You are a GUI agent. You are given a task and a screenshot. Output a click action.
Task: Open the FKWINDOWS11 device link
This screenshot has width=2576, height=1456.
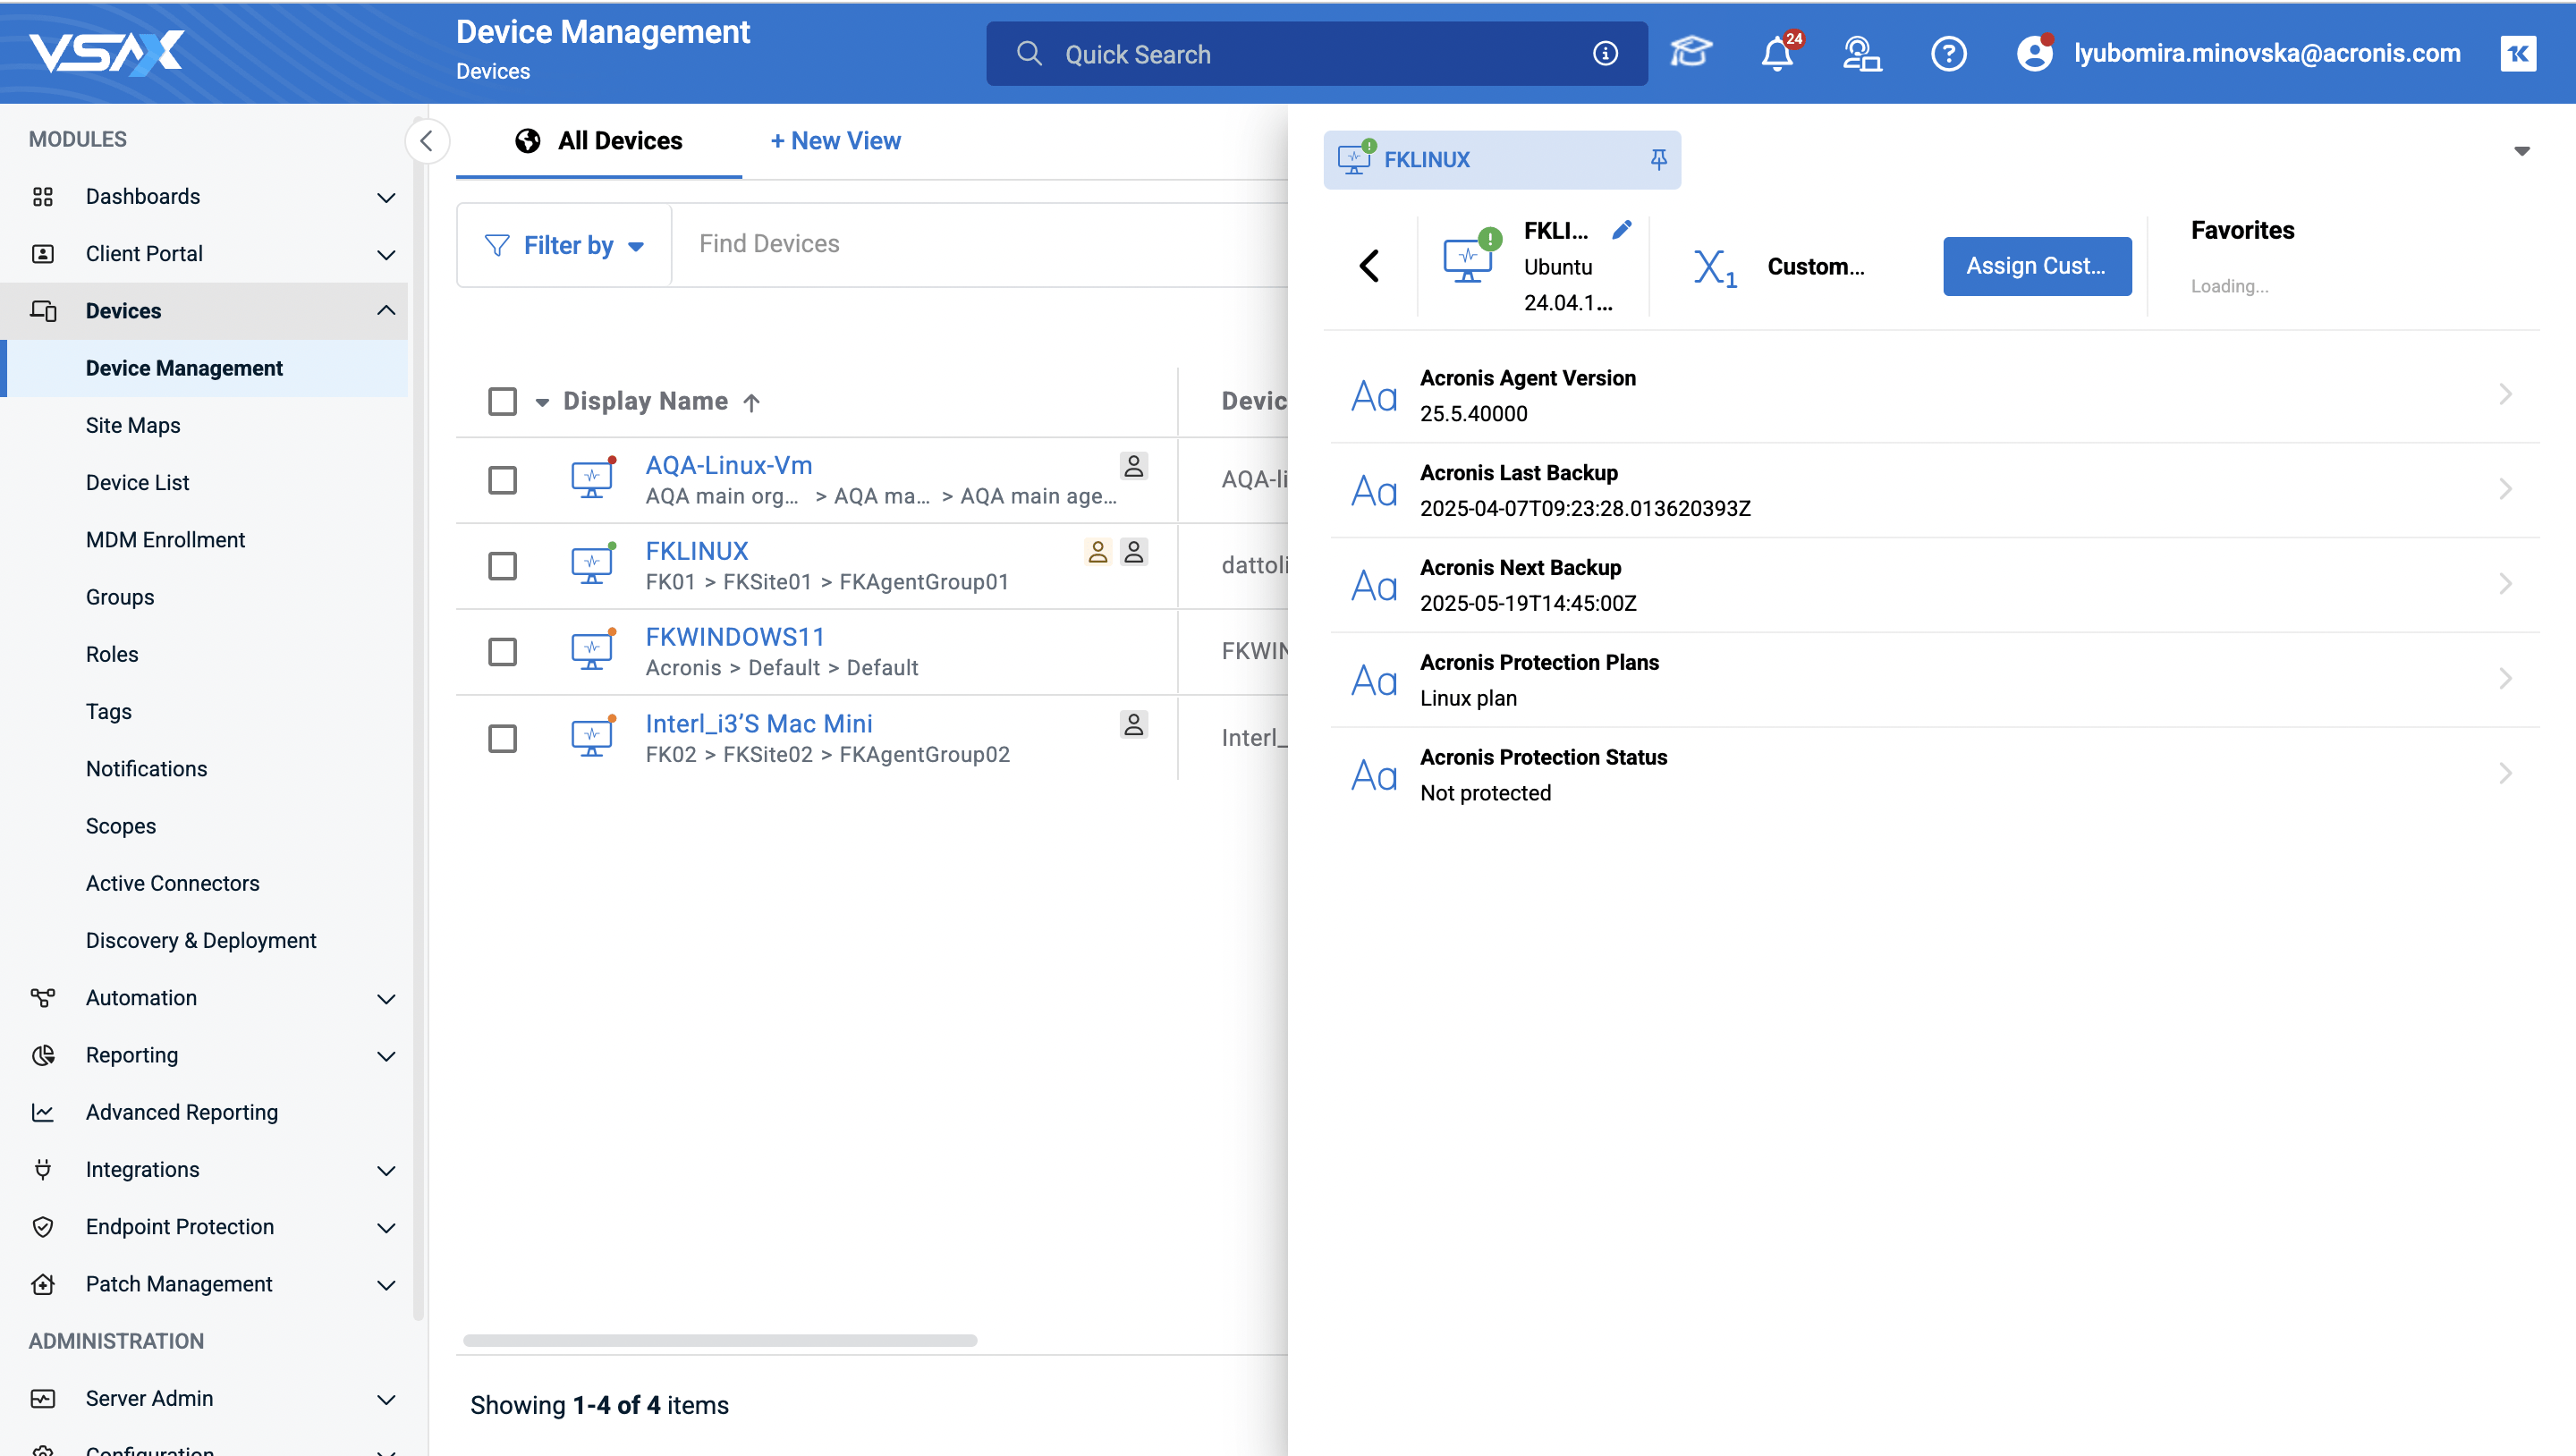point(735,637)
